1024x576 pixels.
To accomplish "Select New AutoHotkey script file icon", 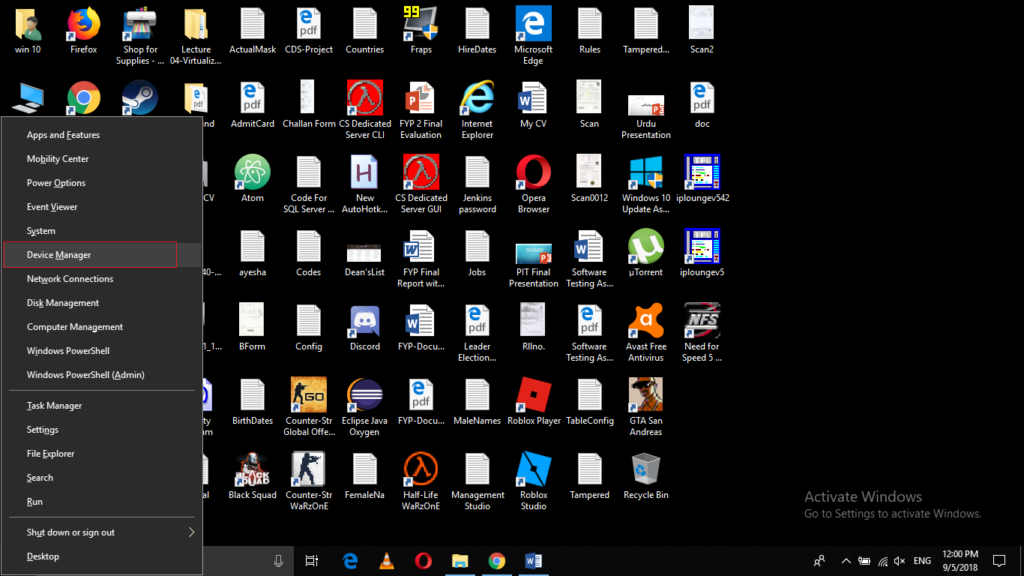I will [x=364, y=184].
